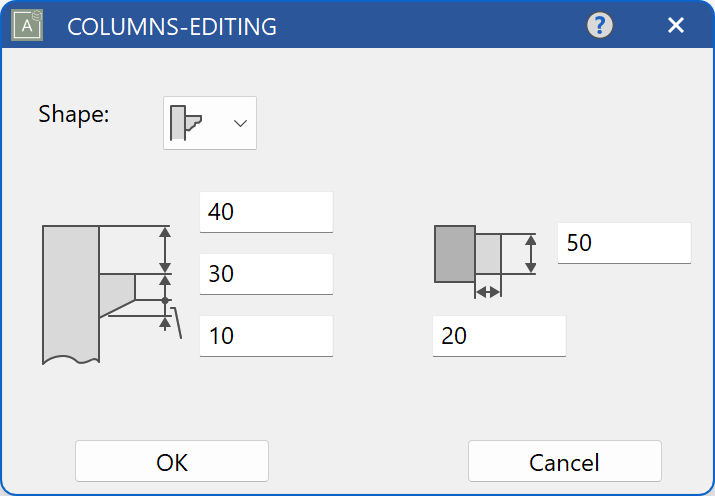The height and width of the screenshot is (496, 715).
Task: Select the input field with value 30
Action: click(266, 274)
